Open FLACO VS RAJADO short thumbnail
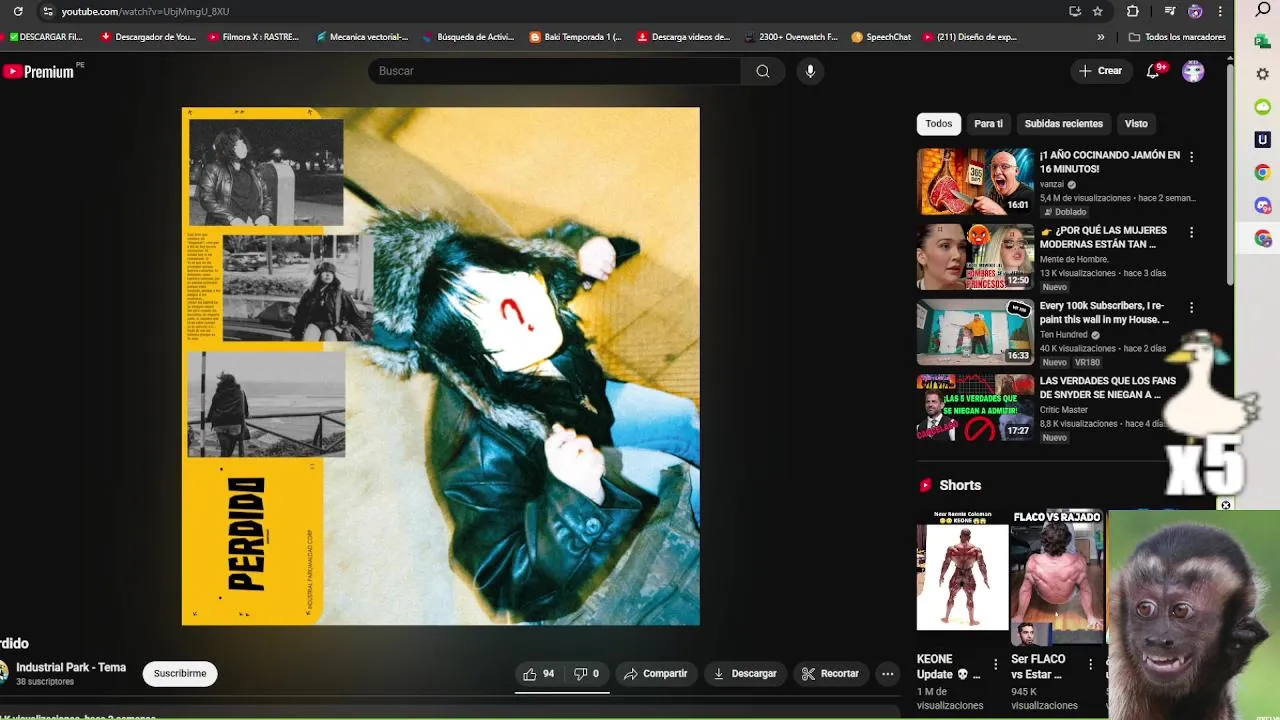Viewport: 1280px width, 720px height. tap(1057, 577)
